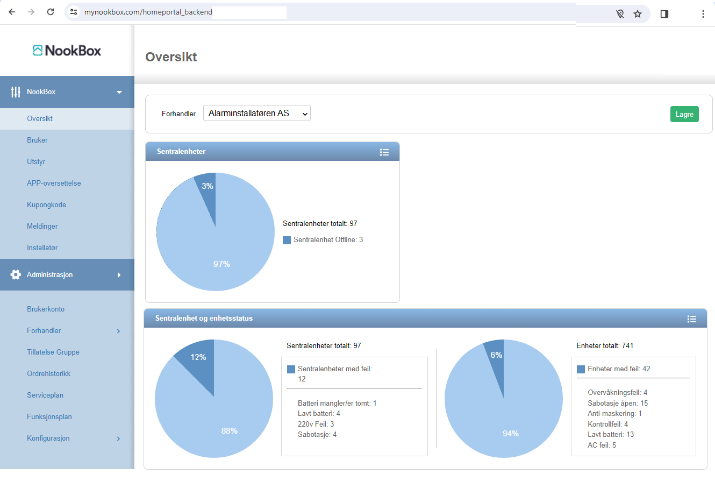Click the 3% slice of Sentralenheter pie
The image size is (715, 481).
[208, 191]
